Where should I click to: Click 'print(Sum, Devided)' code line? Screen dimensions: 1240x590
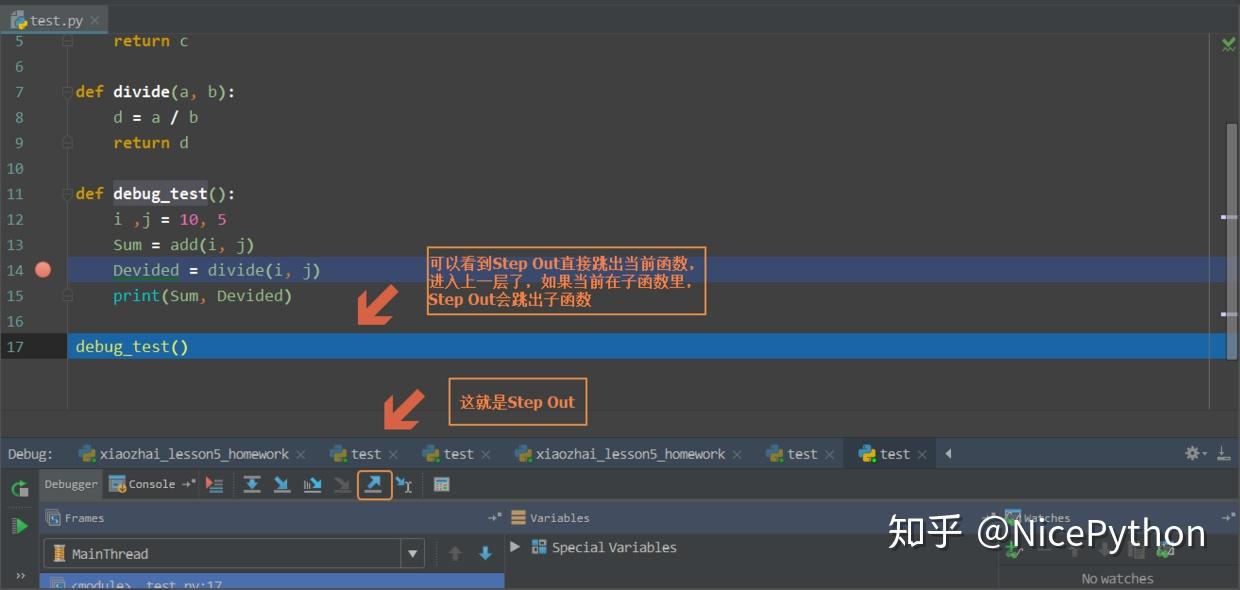tap(203, 296)
